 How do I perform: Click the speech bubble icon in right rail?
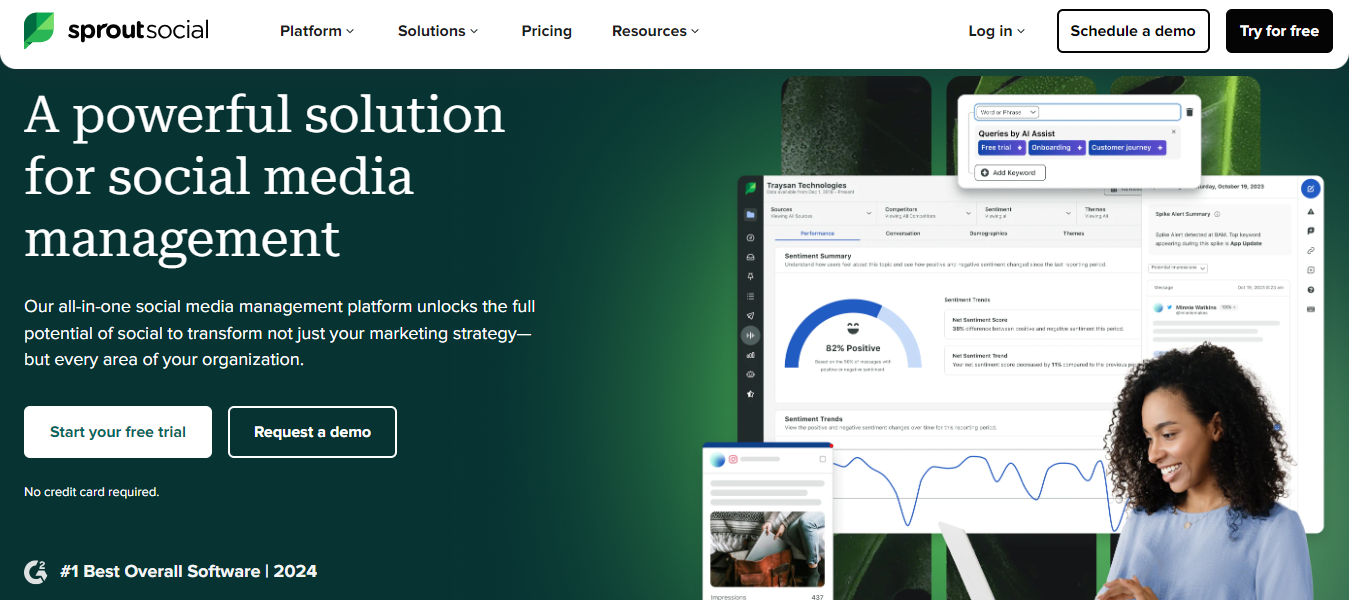(1311, 231)
